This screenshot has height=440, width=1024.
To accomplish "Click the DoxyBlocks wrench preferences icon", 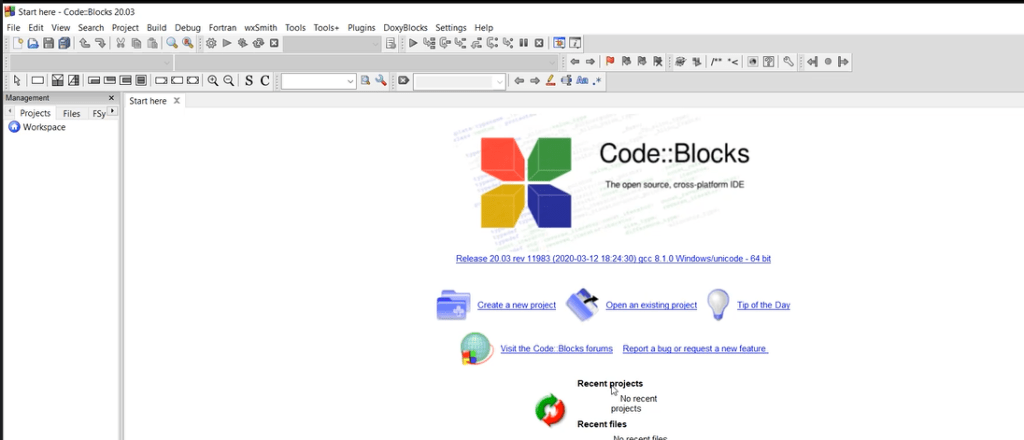I will click(788, 61).
